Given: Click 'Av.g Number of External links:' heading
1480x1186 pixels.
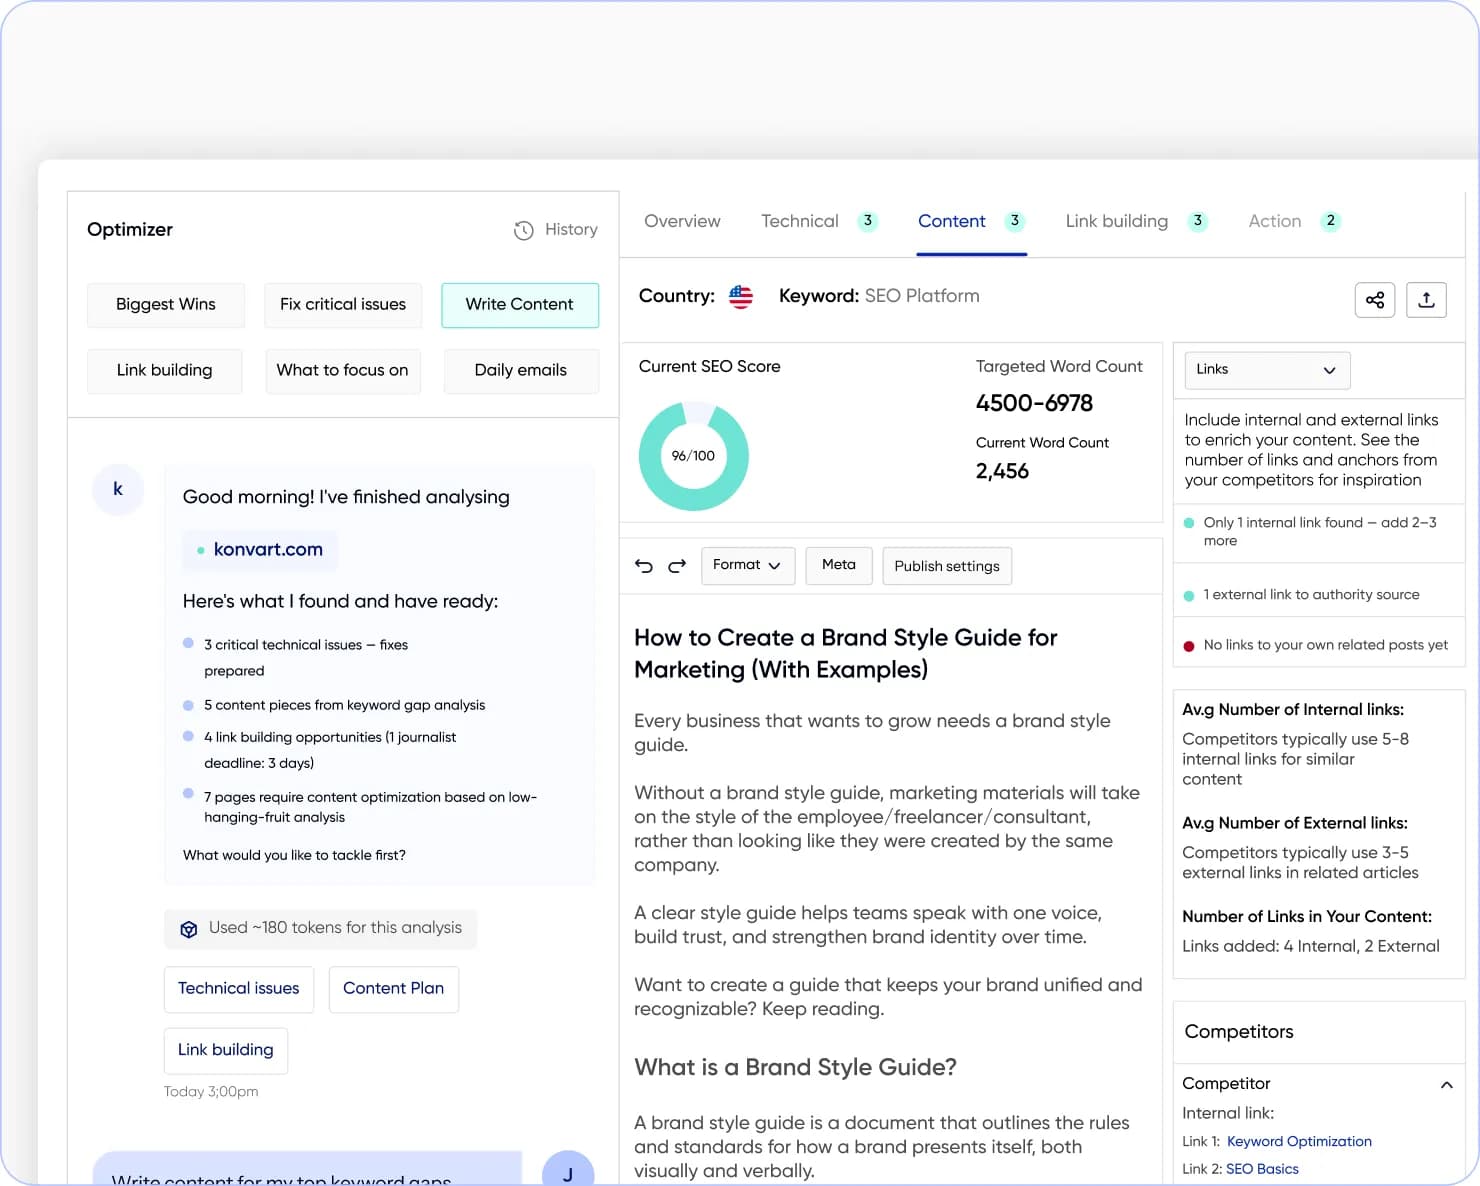Looking at the screenshot, I should [1295, 824].
